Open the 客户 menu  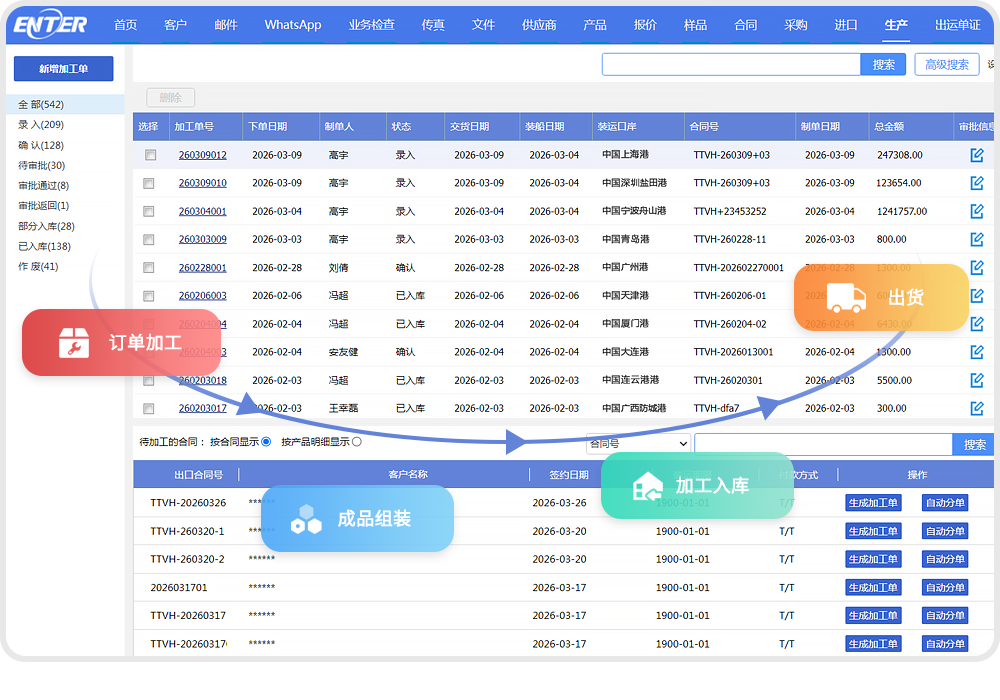coord(175,25)
